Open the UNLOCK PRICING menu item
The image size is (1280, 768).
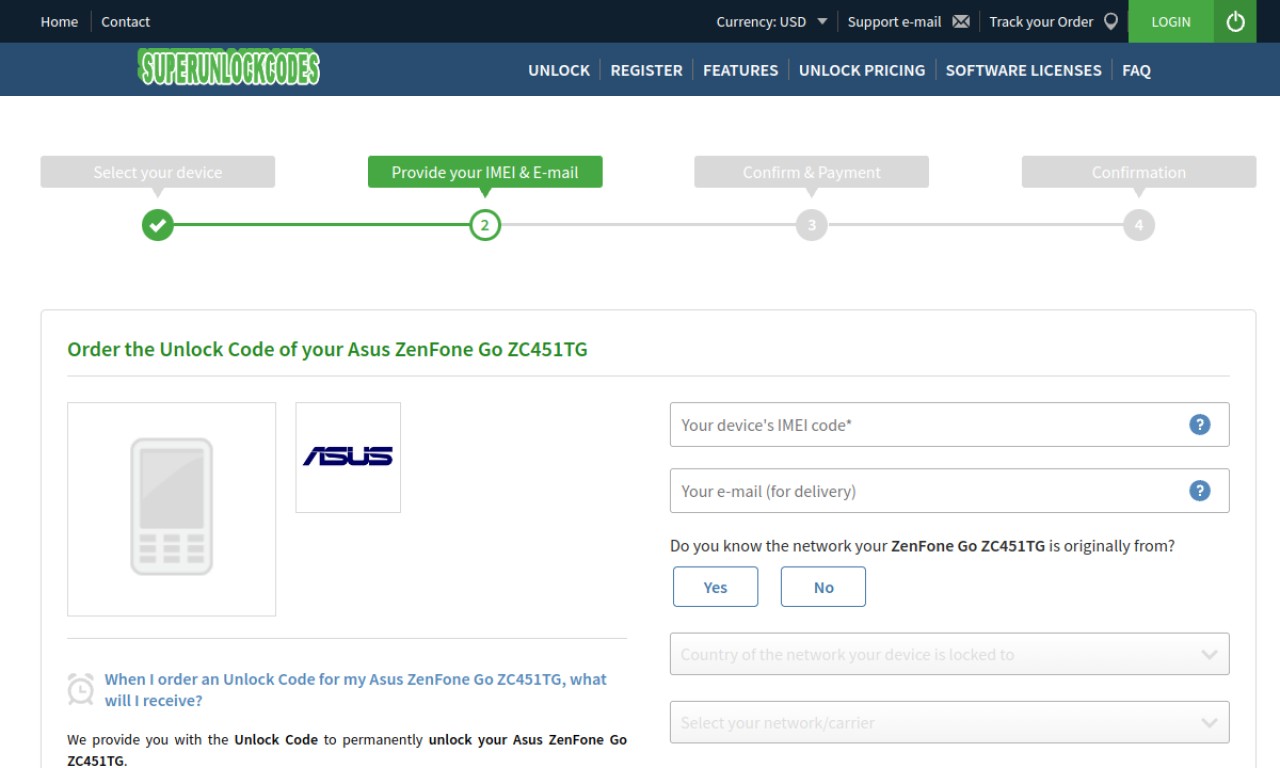[862, 70]
